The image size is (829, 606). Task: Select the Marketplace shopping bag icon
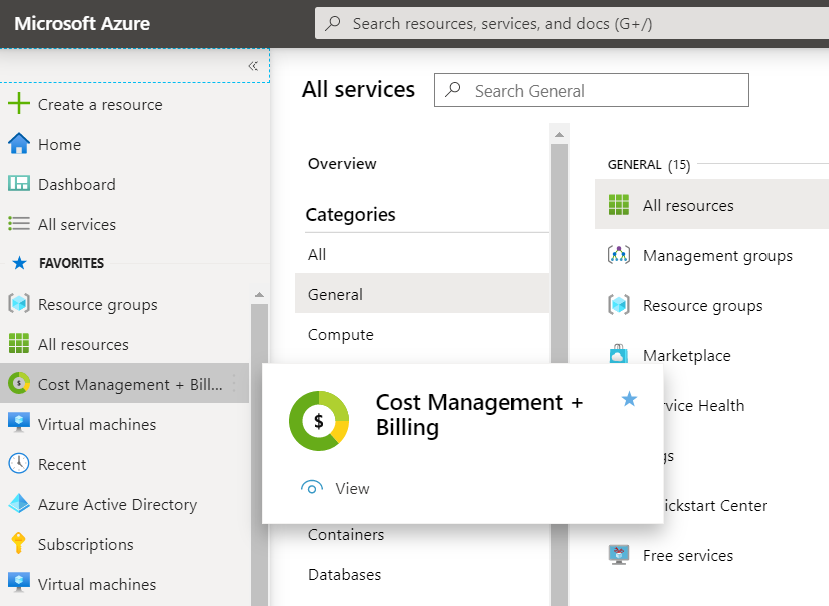click(619, 355)
